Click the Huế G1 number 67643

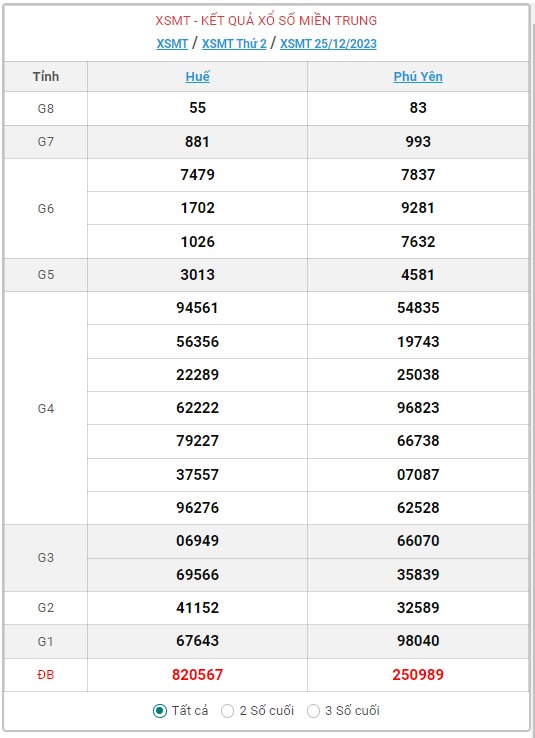pyautogui.click(x=198, y=641)
